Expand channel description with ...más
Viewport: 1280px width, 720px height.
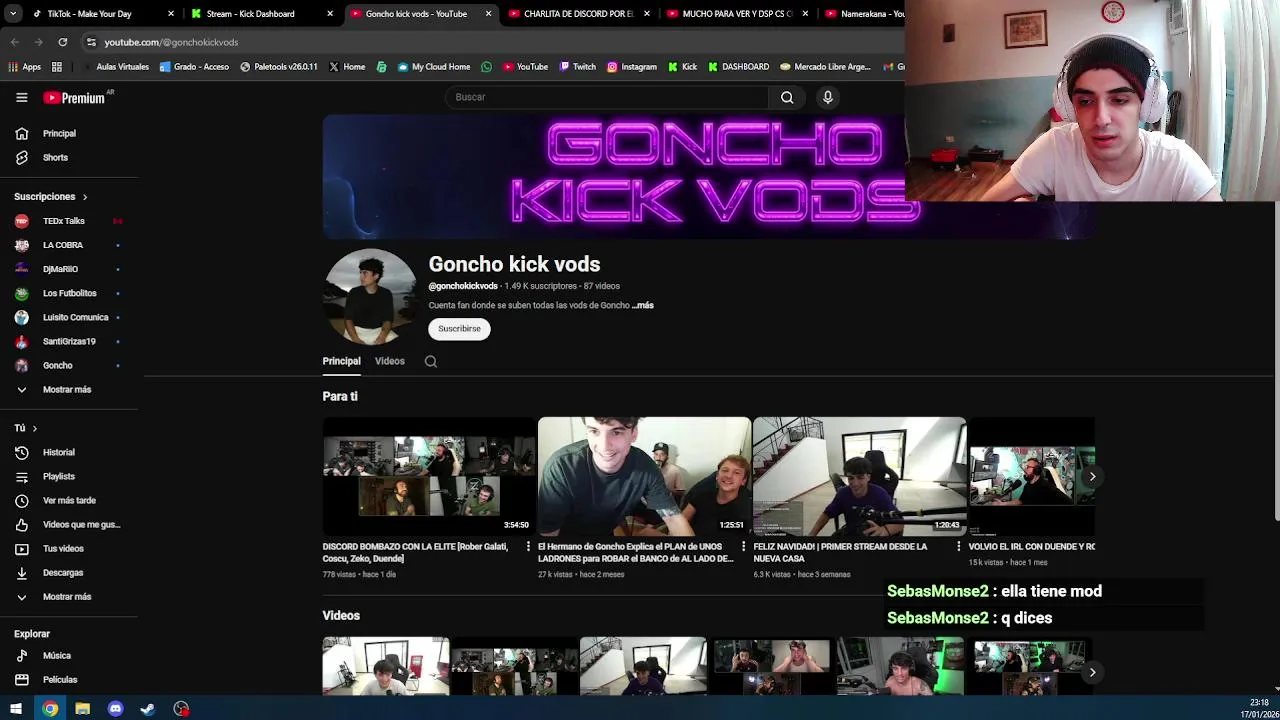coord(643,305)
